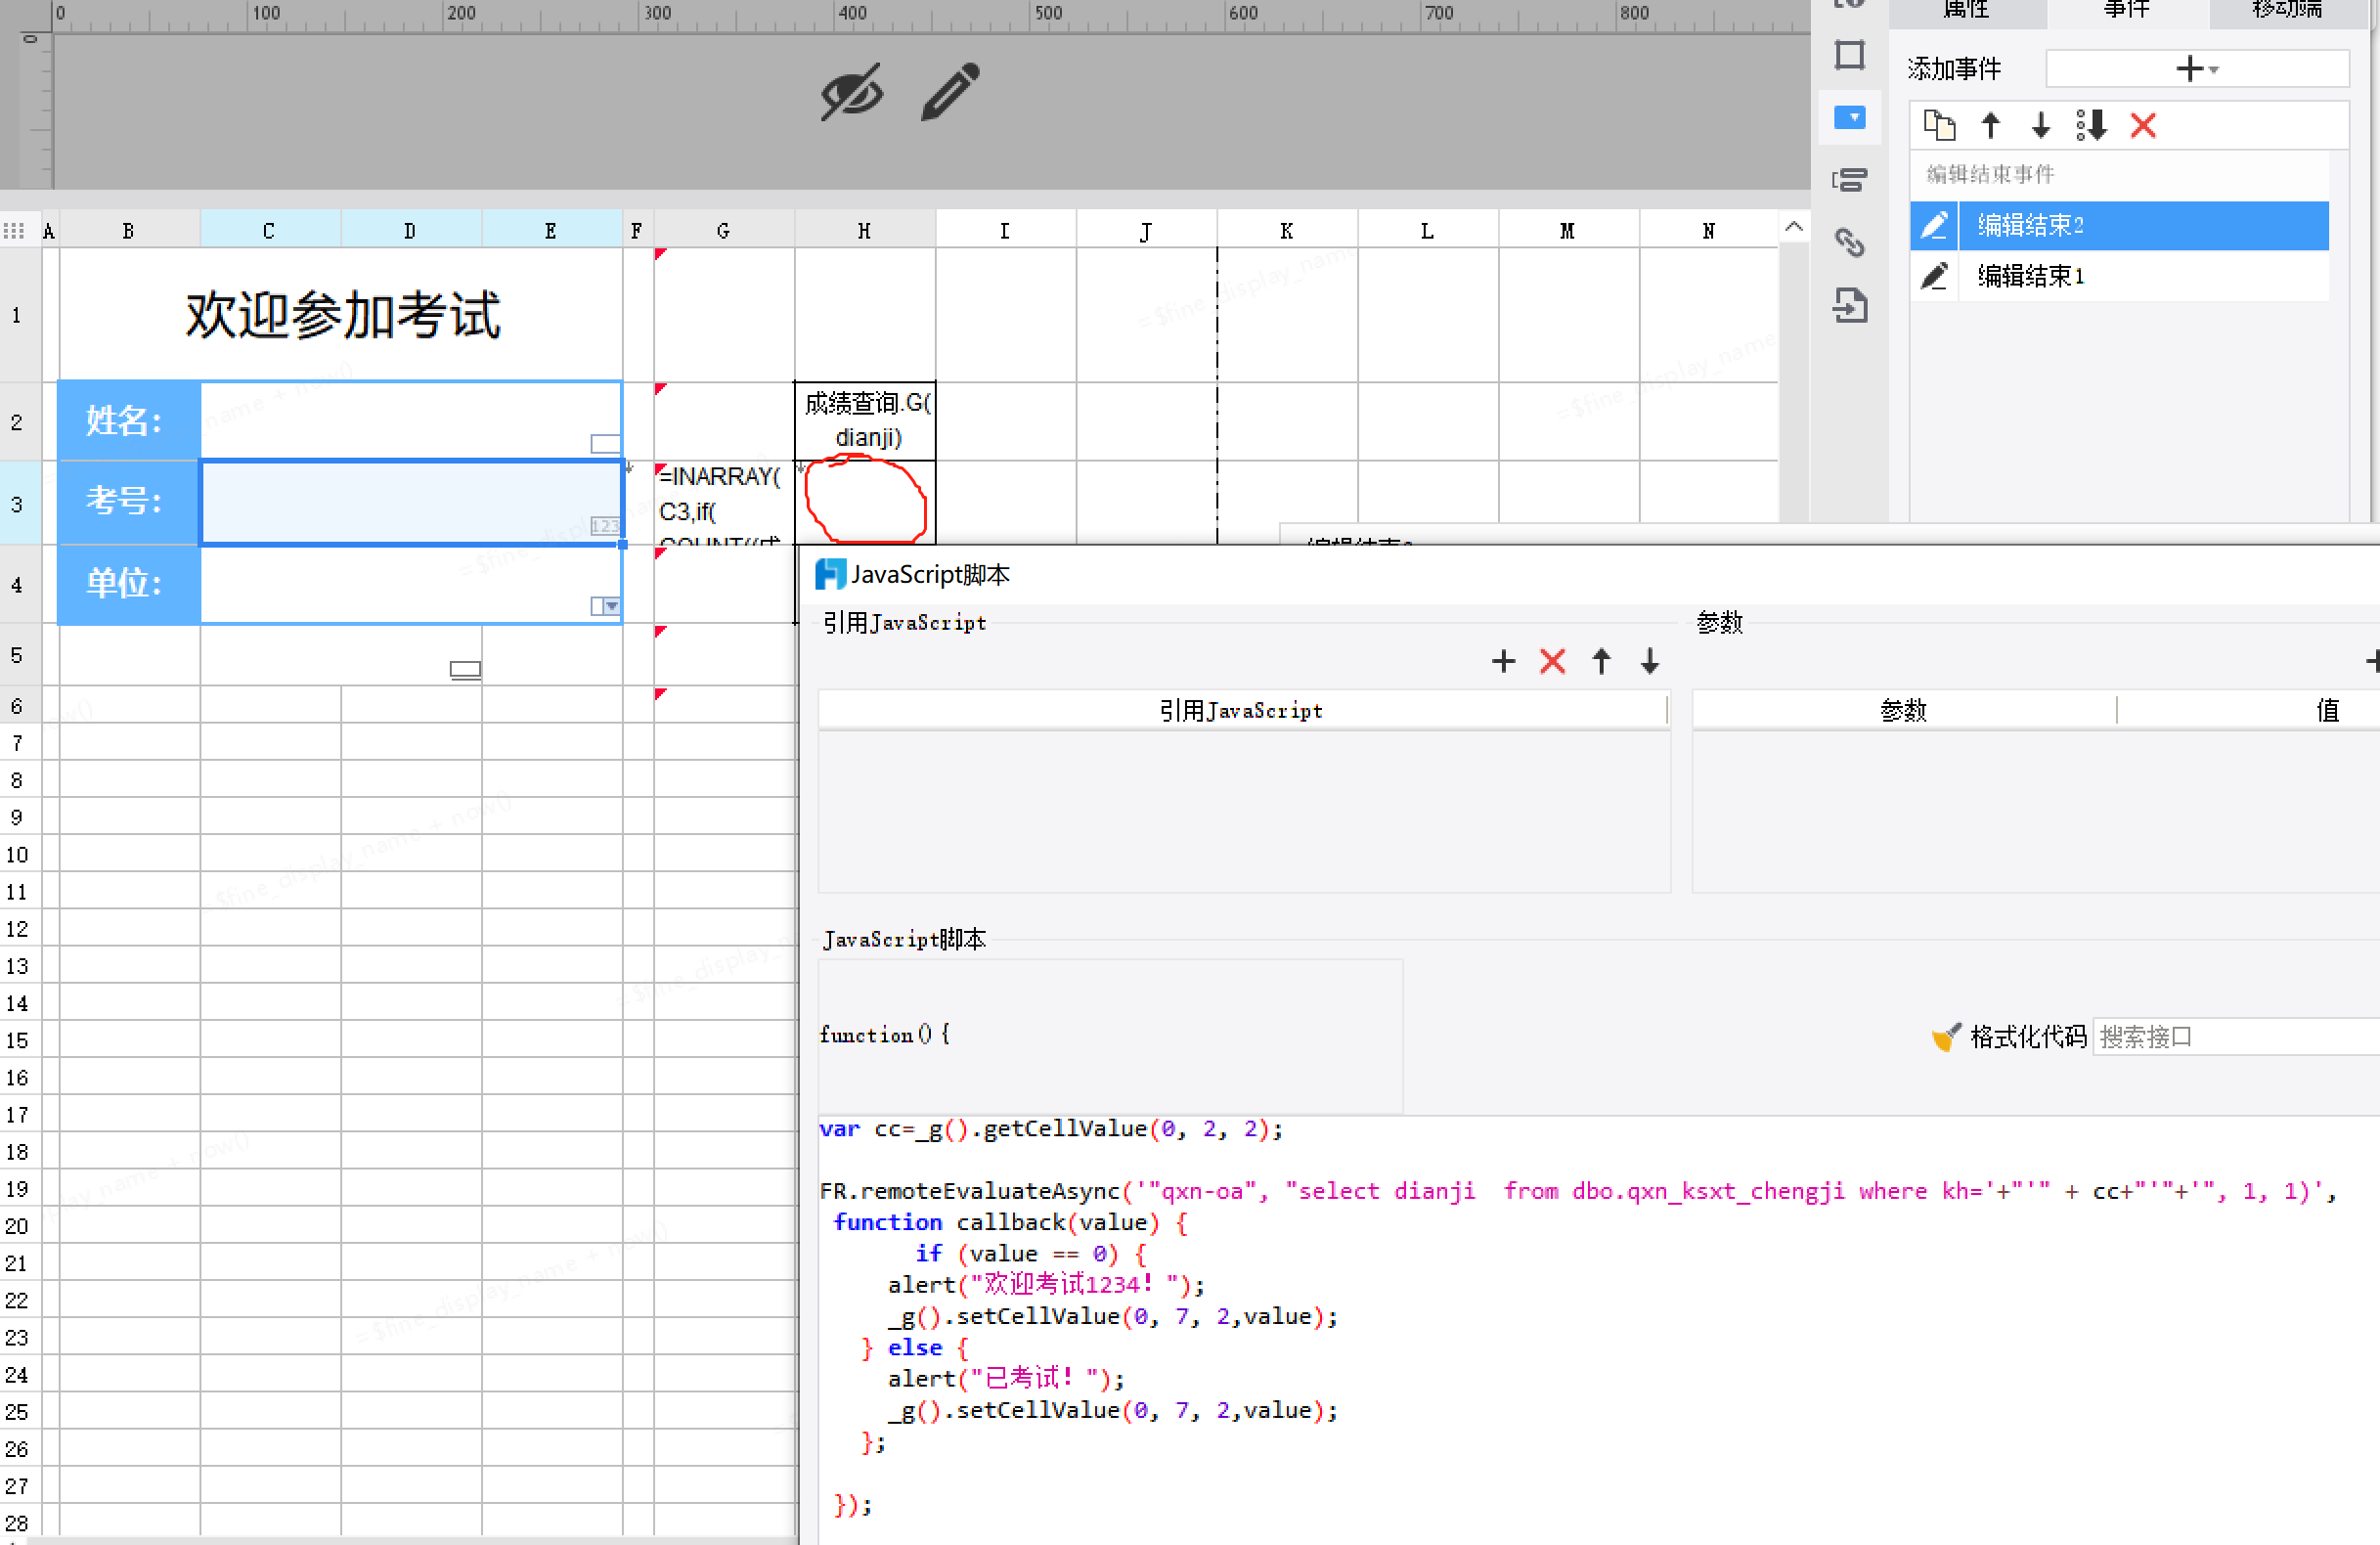Screen dimensions: 2380x1545
Task: Add a referenced JavaScript with the plus icon
Action: pos(1503,661)
